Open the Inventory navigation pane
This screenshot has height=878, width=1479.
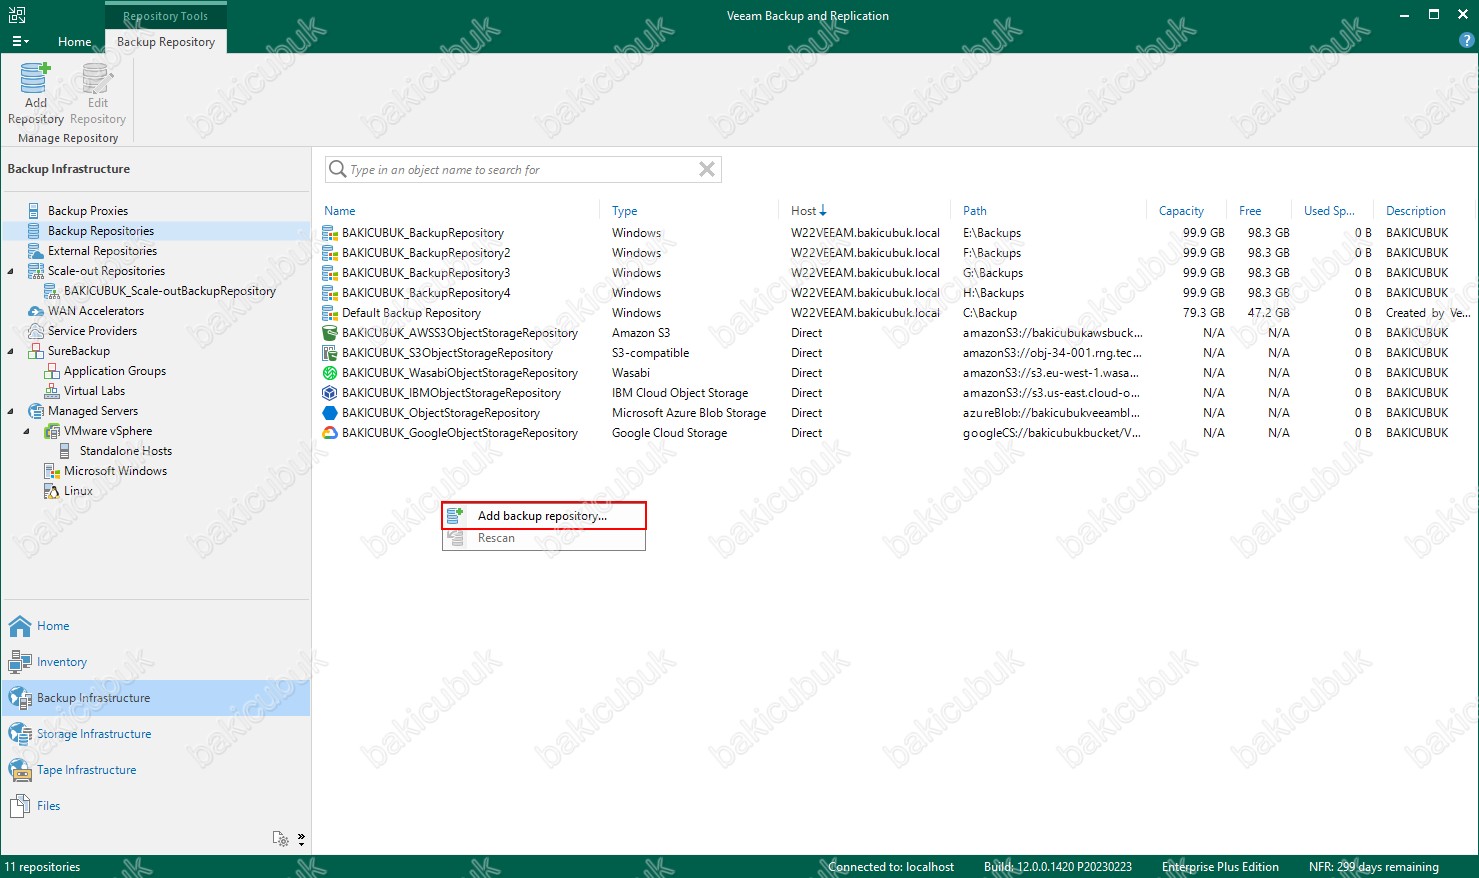point(156,662)
